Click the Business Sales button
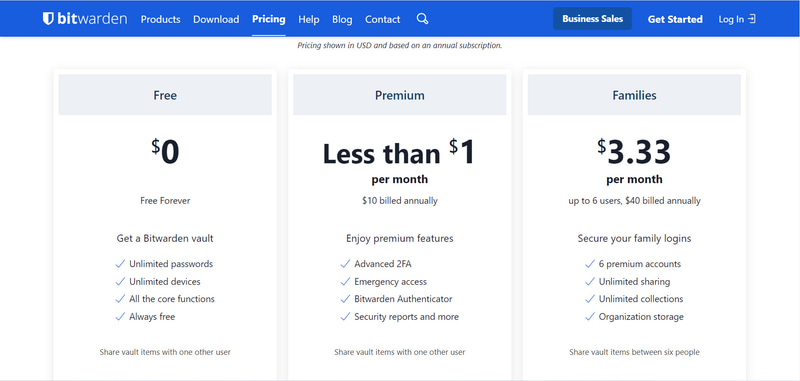800x381 pixels. tap(592, 19)
